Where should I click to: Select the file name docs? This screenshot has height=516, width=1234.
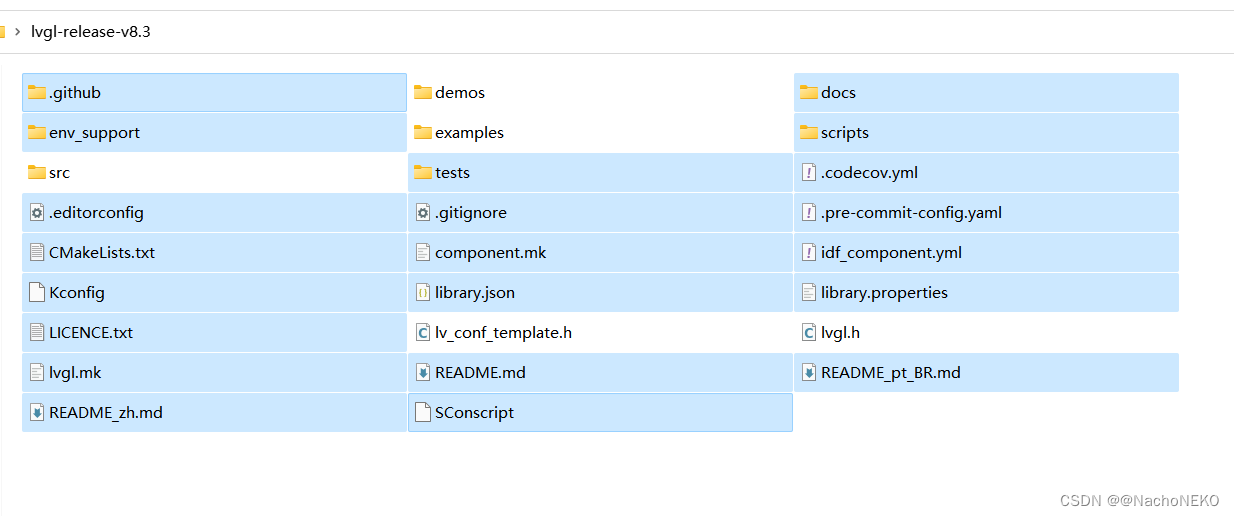pyautogui.click(x=838, y=92)
